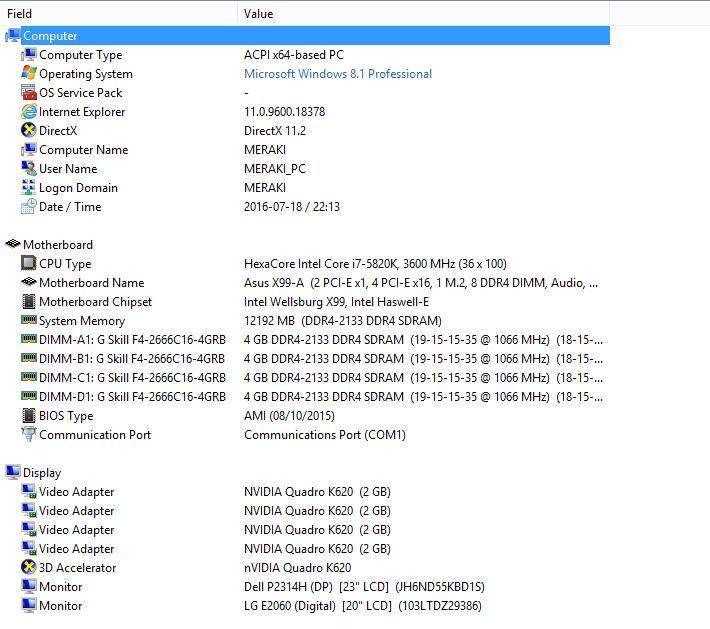Open the Microsoft Windows 8.1 Professional link
The height and width of the screenshot is (629, 710).
pyautogui.click(x=338, y=74)
